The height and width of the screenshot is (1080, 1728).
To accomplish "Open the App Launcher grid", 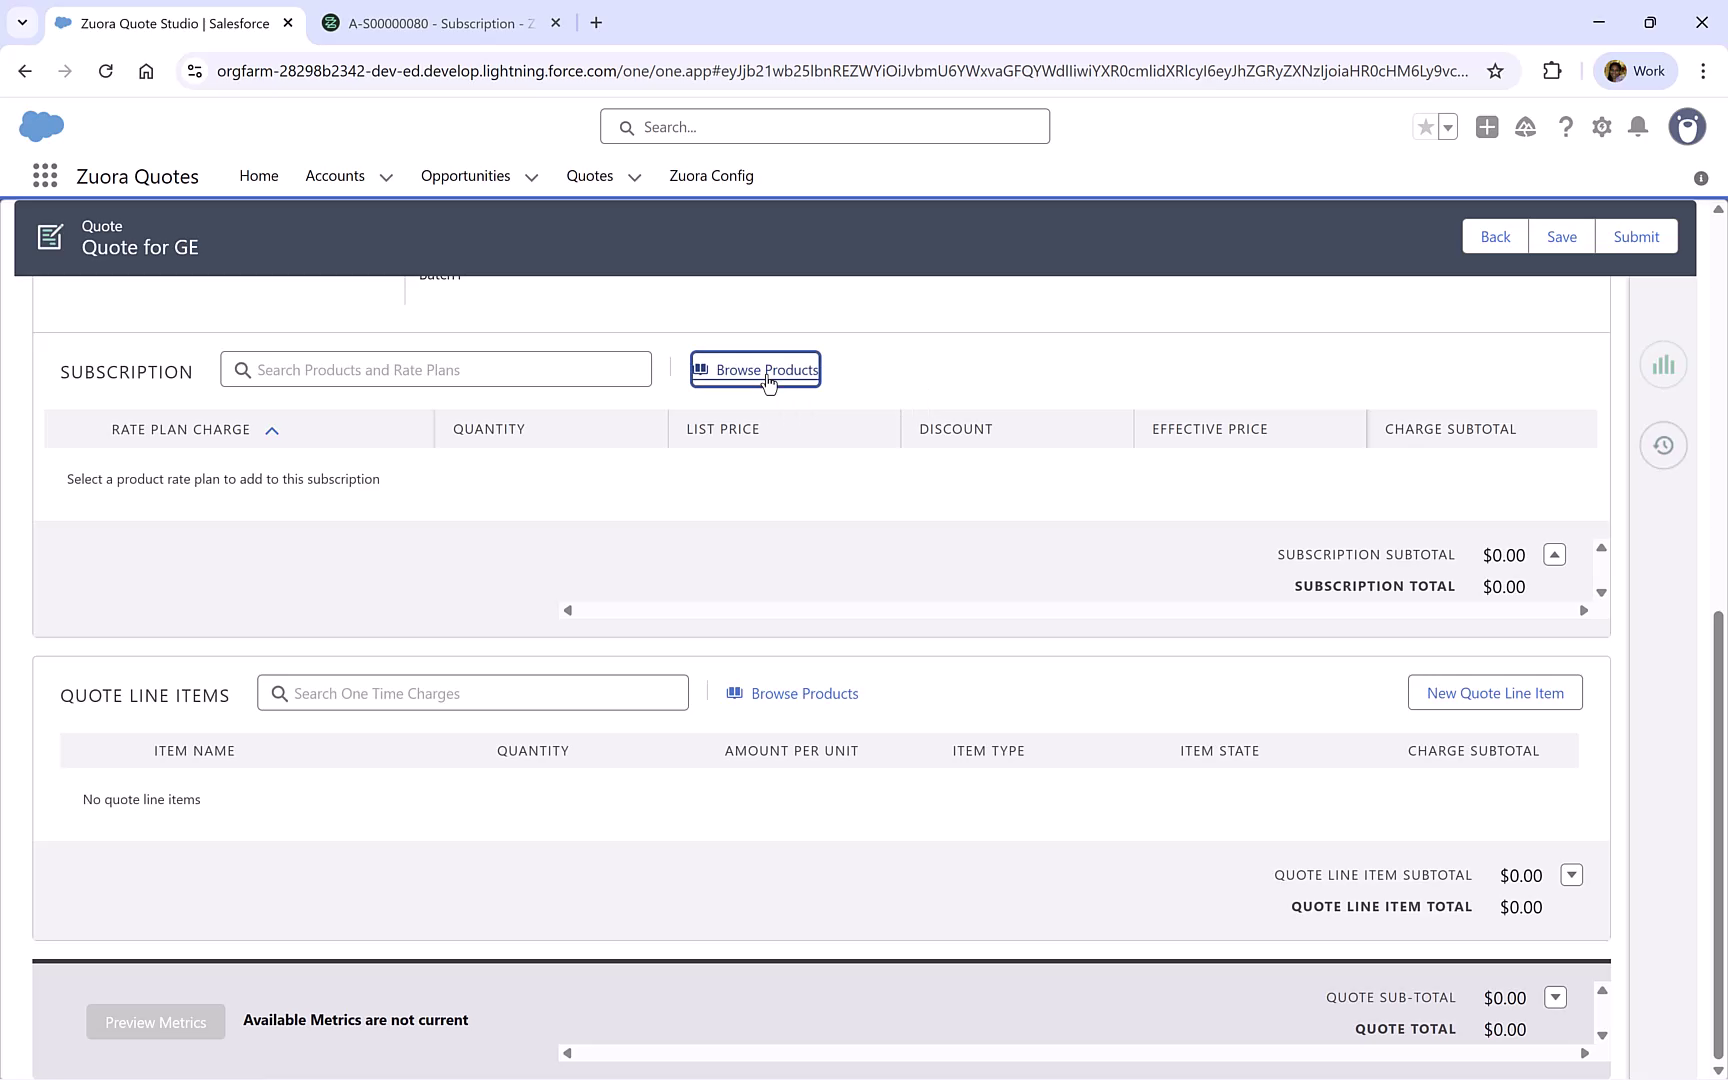I will click(x=44, y=175).
